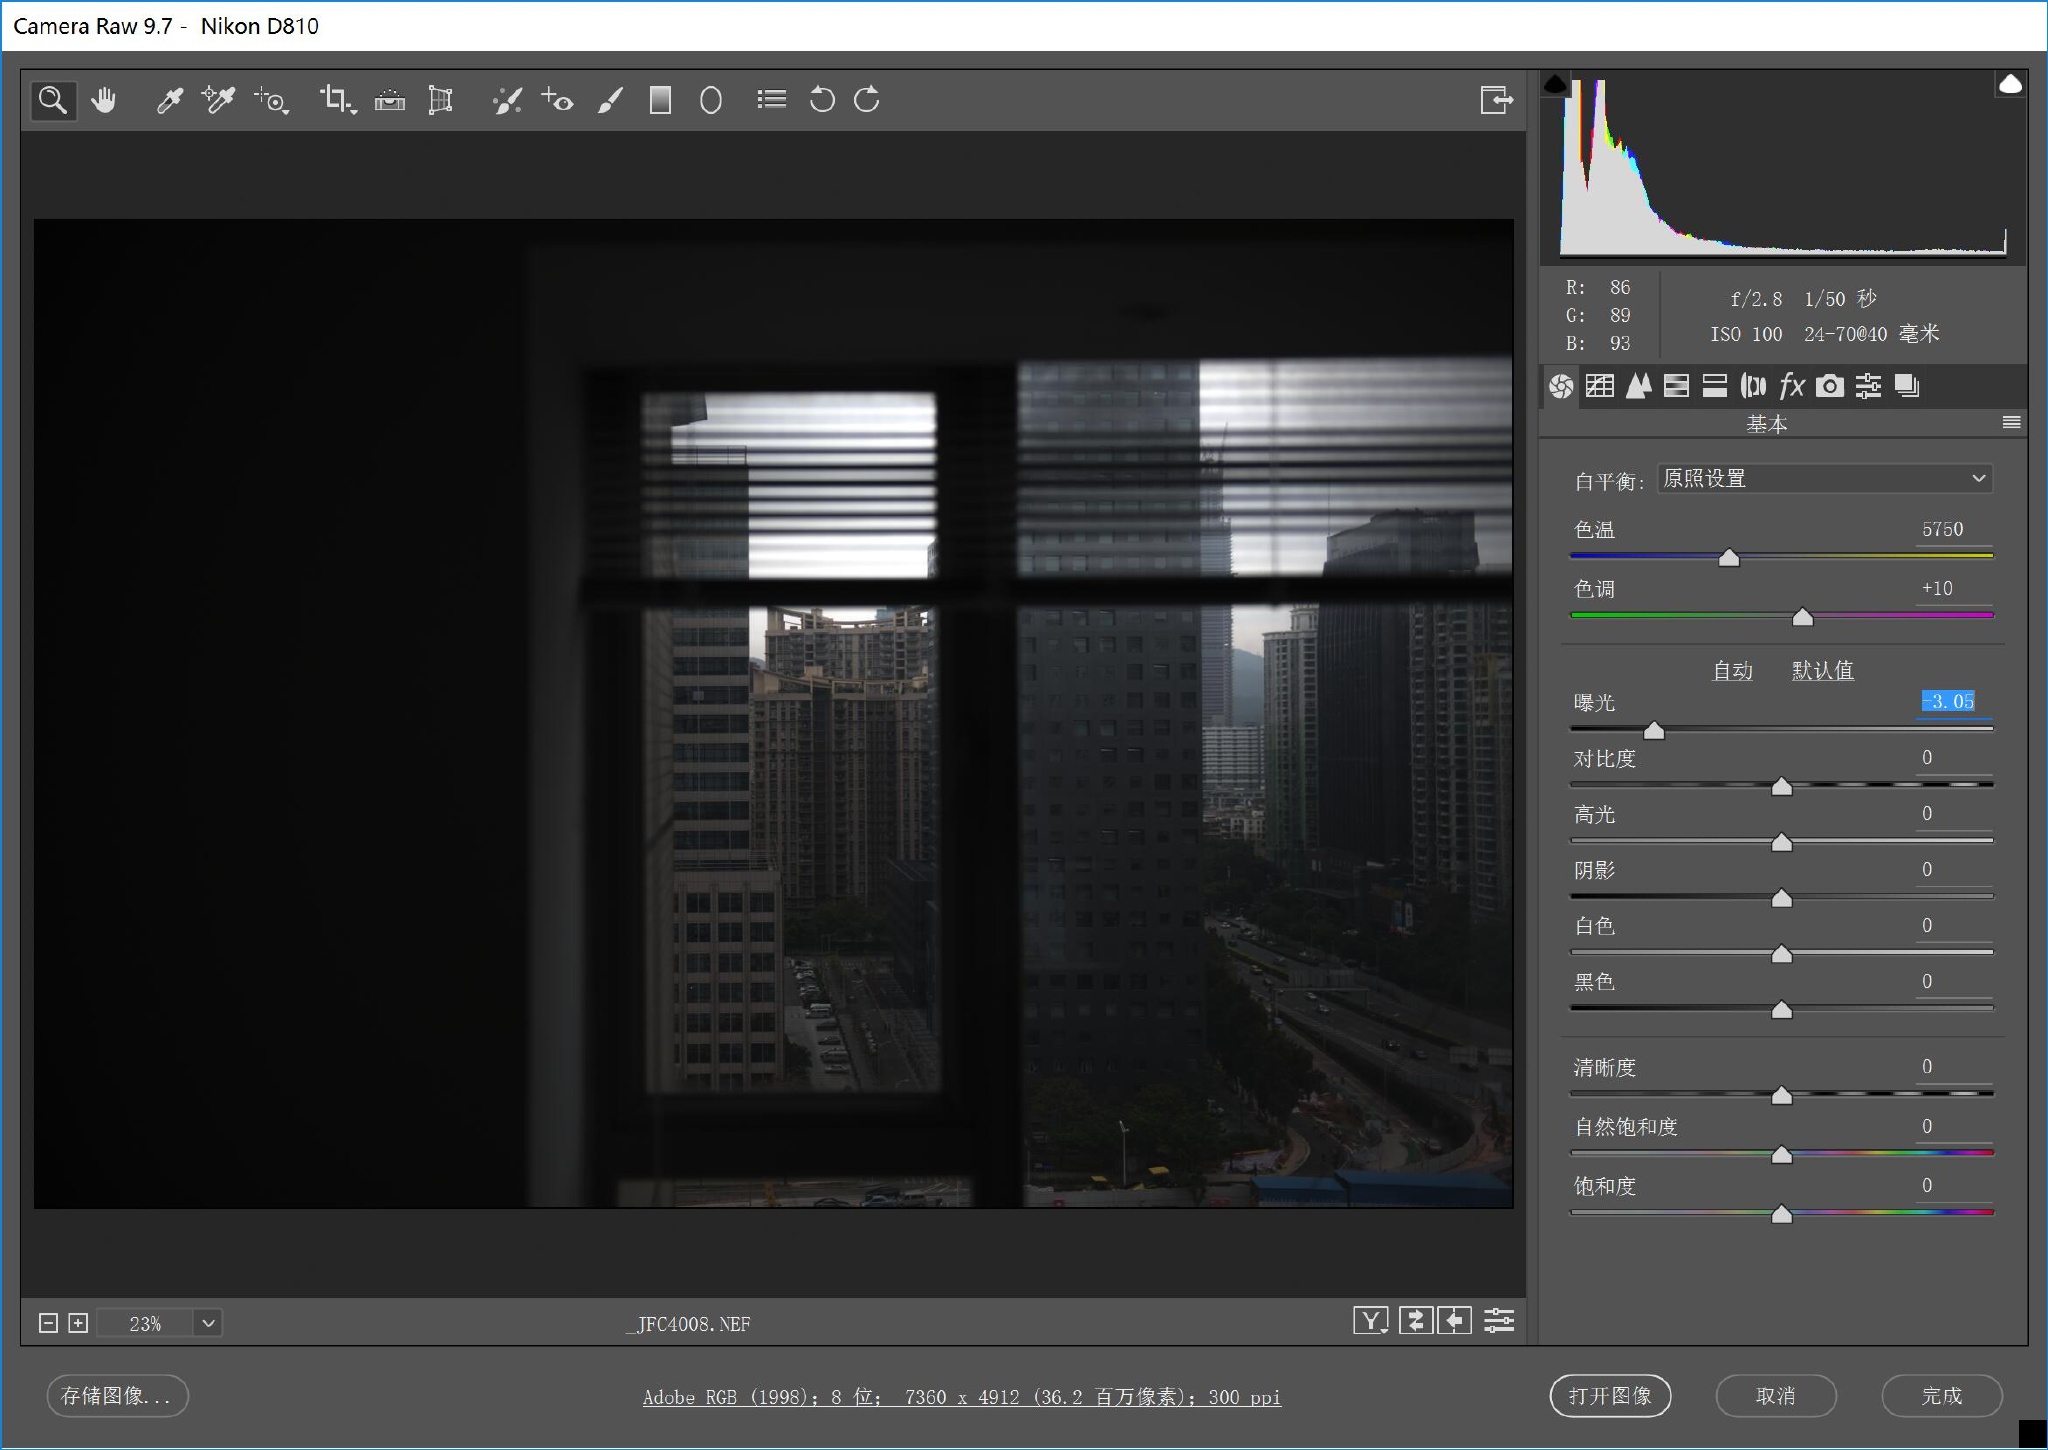The image size is (2048, 1450).
Task: Click the tint value +10
Action: [x=1937, y=588]
